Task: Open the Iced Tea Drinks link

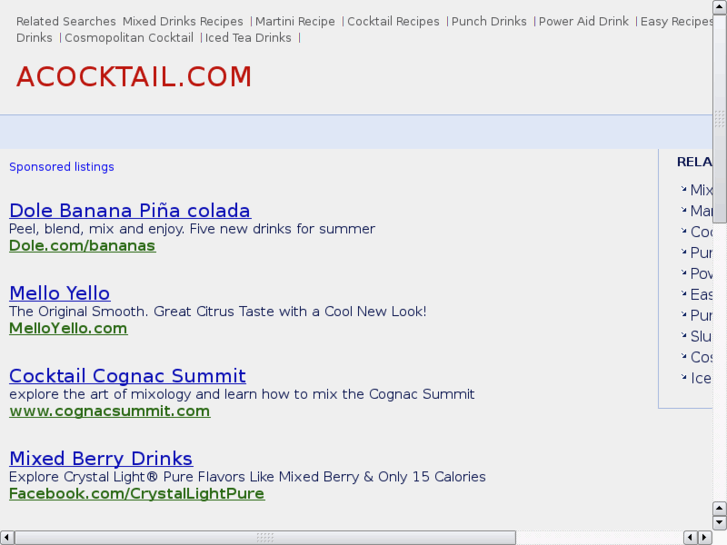Action: 248,38
